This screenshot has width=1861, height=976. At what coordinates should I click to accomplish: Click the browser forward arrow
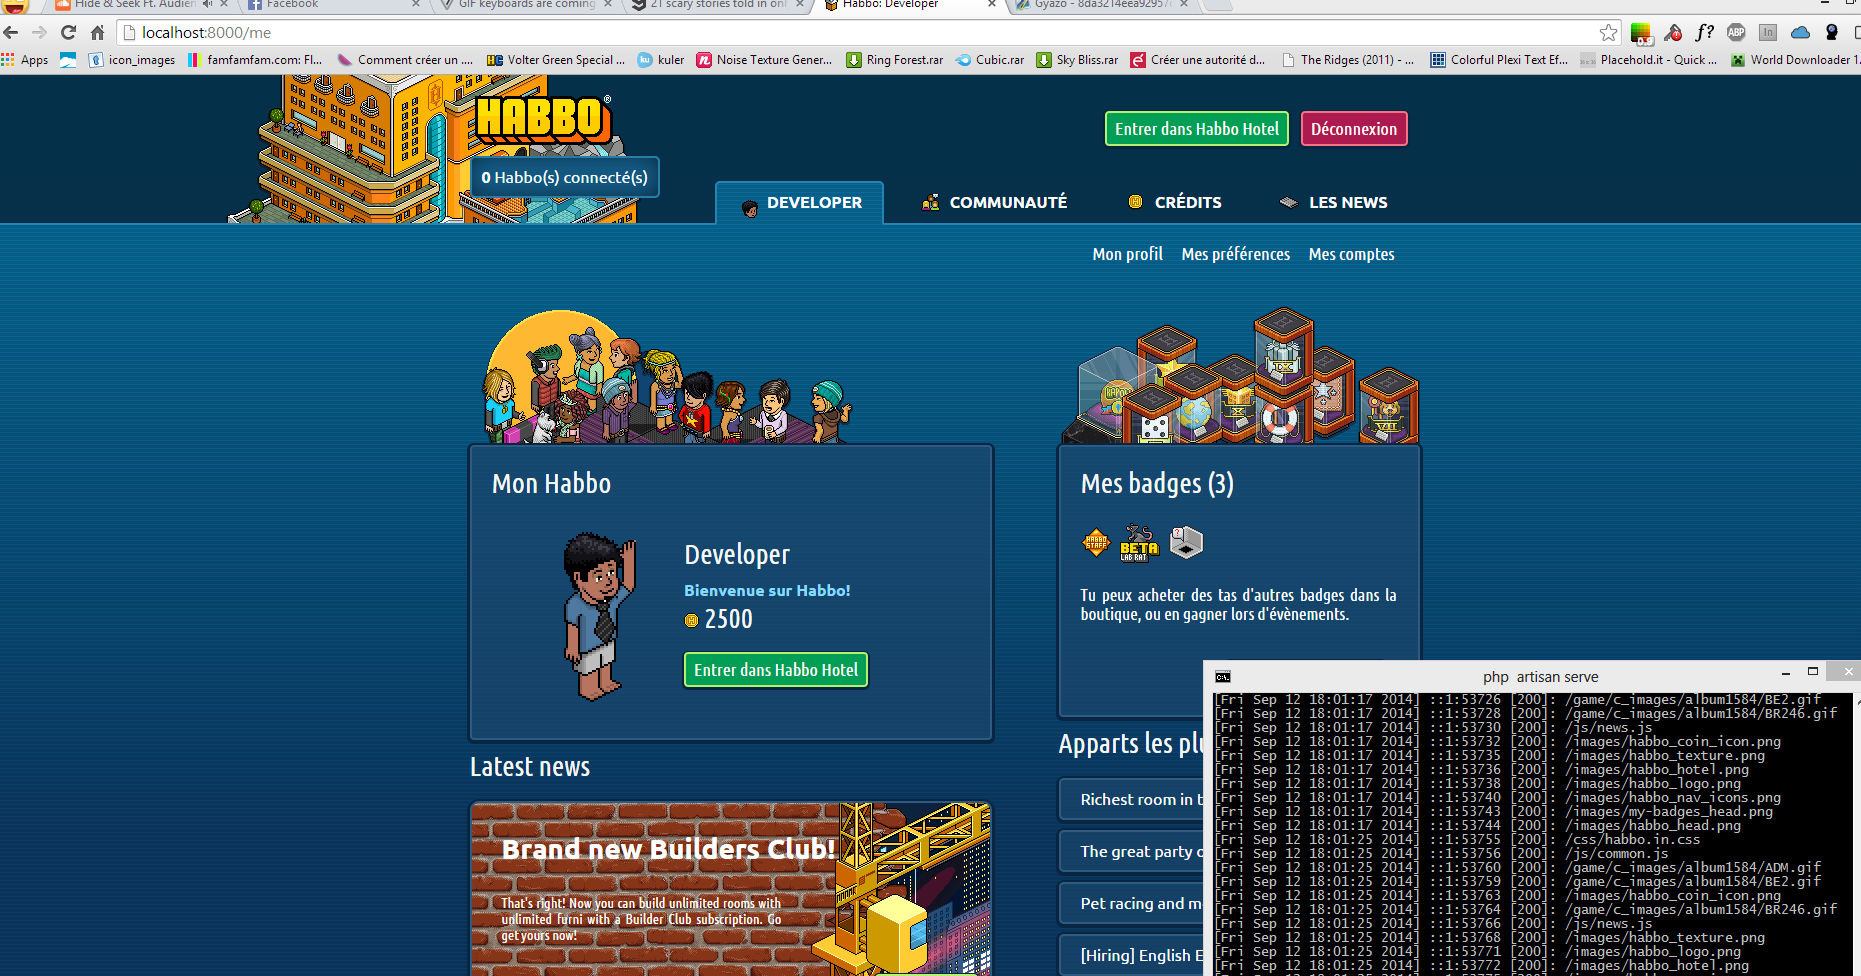40,33
